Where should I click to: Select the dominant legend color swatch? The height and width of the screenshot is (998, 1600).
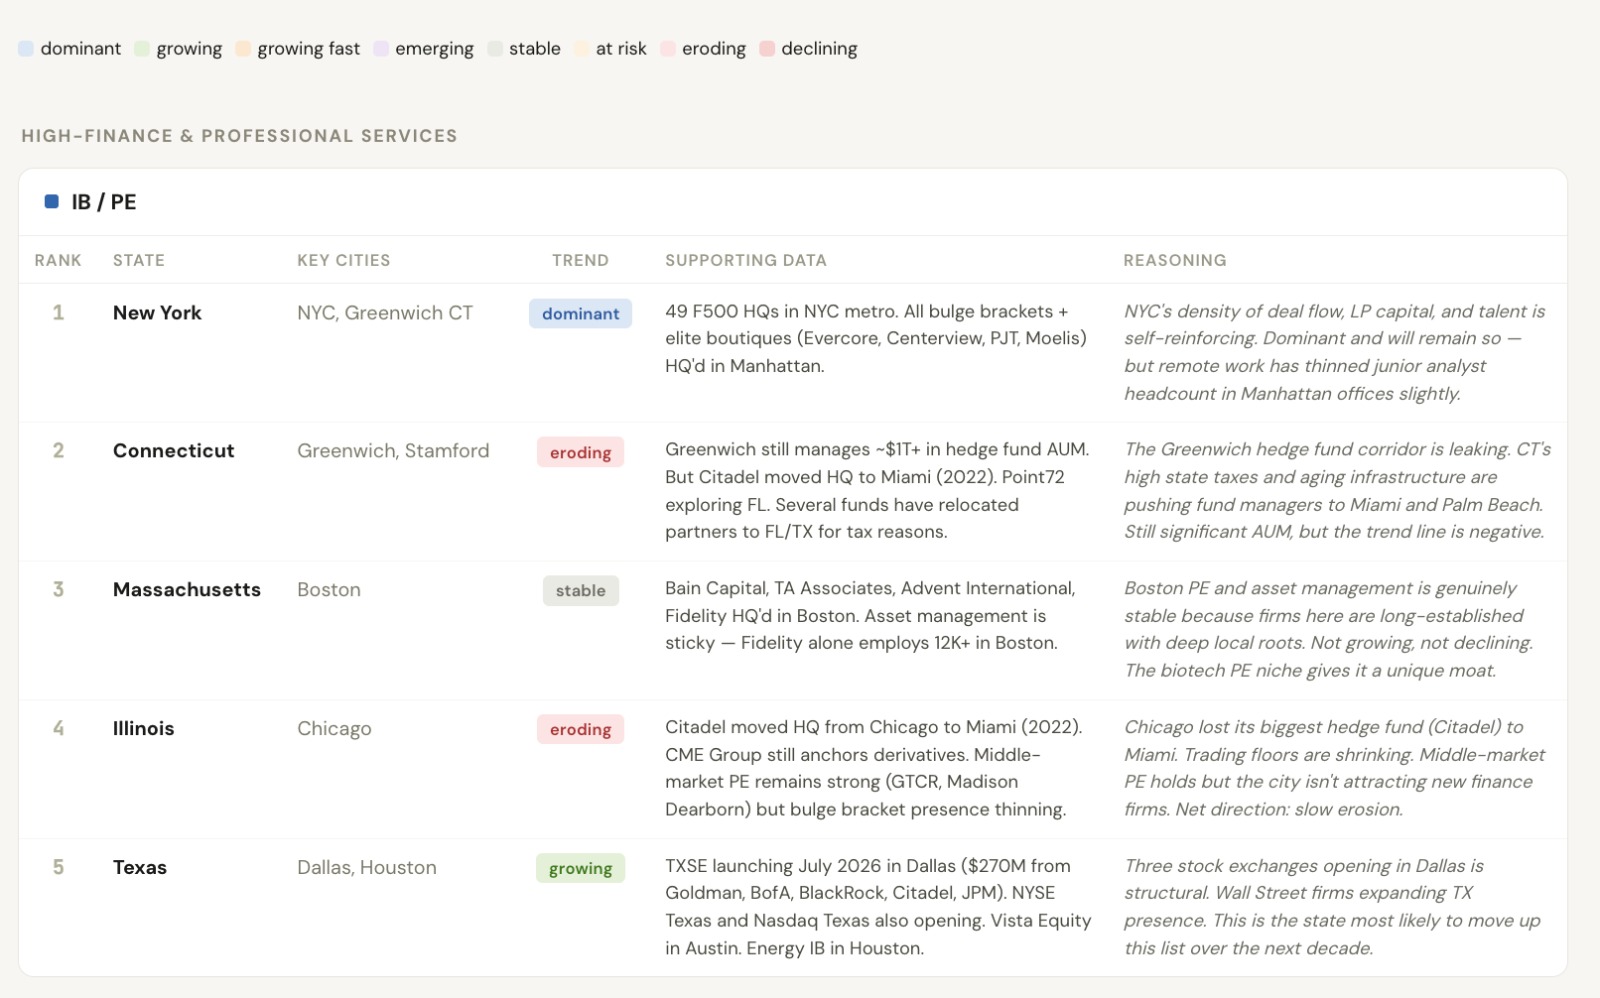pyautogui.click(x=26, y=49)
